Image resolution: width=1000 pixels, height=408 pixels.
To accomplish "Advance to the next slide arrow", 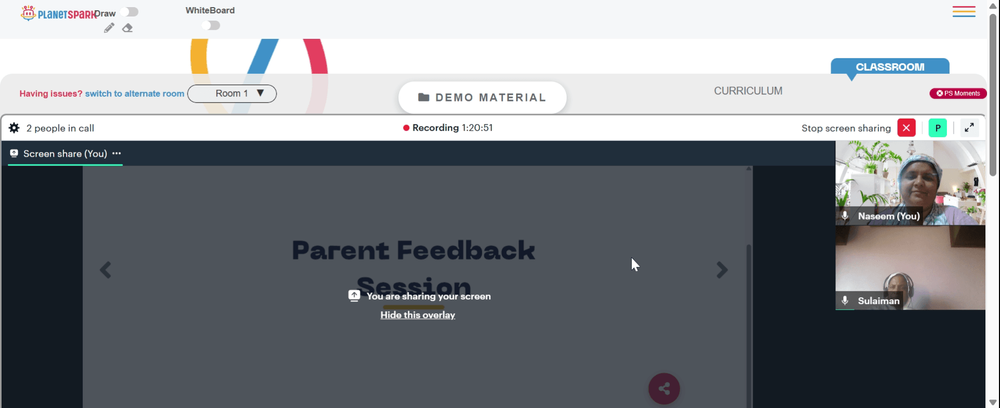I will click(x=722, y=270).
